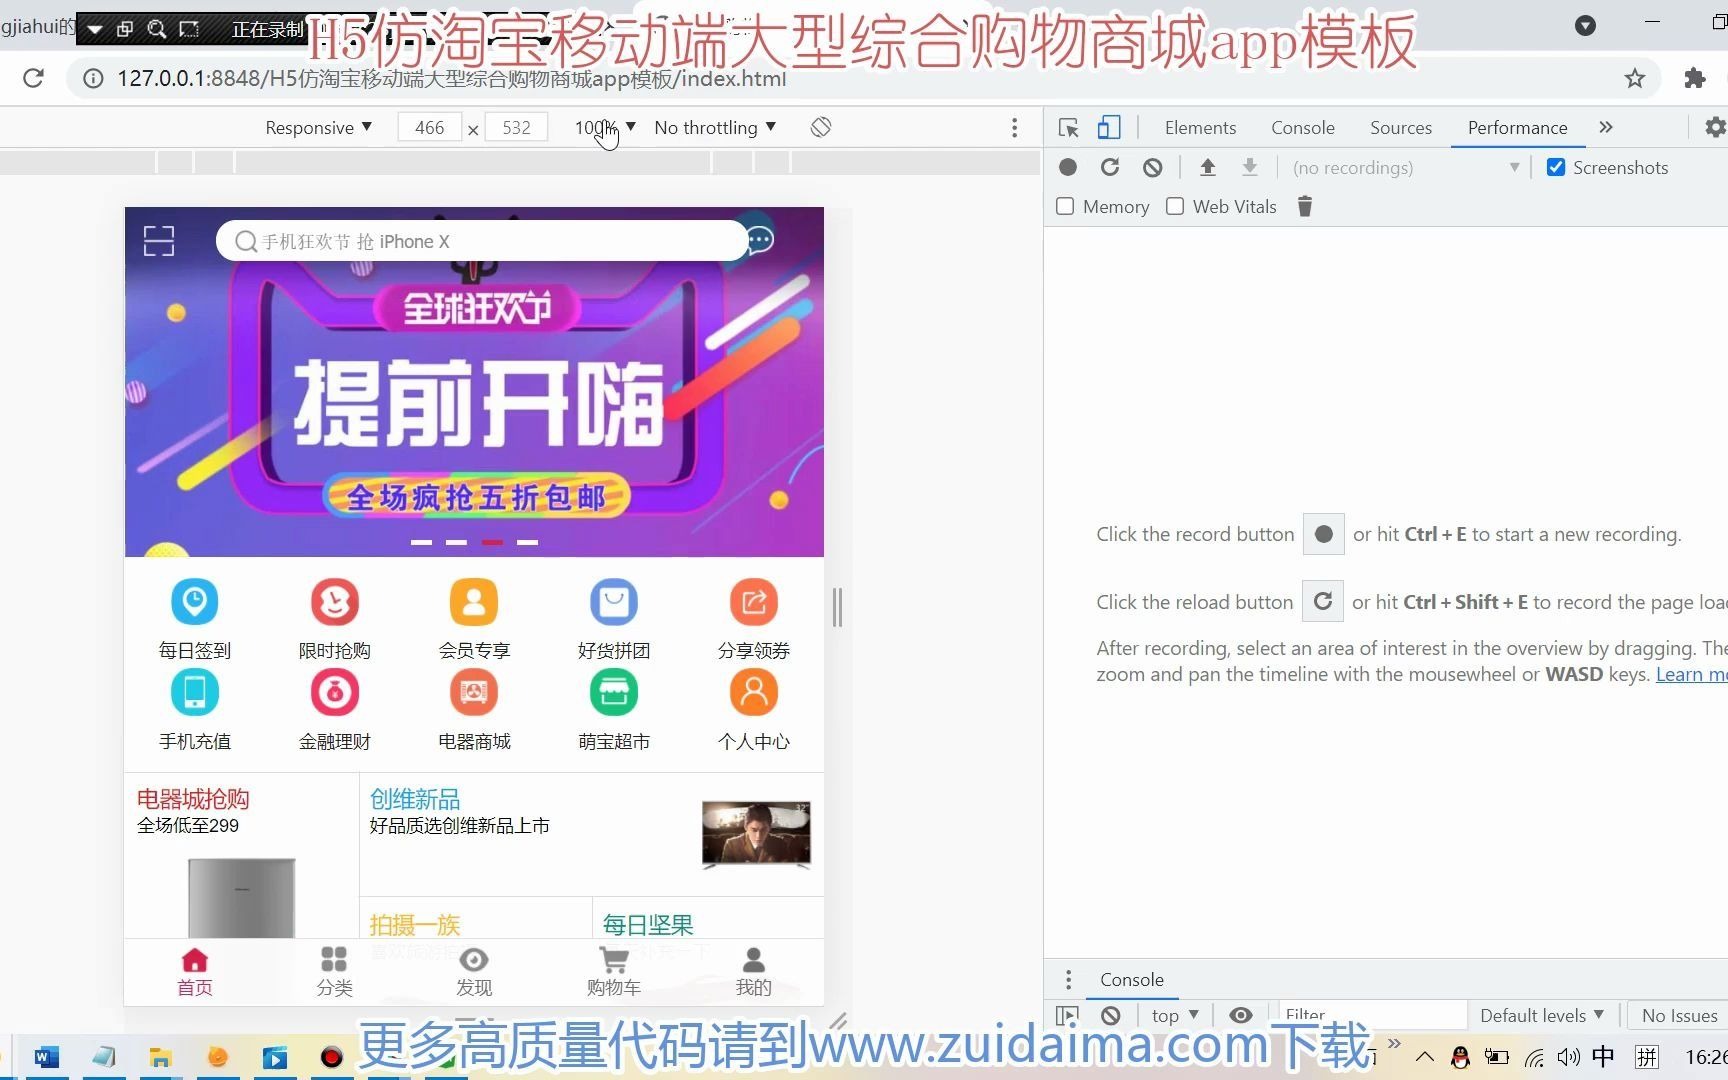
Task: Reload the browser page
Action: [x=33, y=78]
